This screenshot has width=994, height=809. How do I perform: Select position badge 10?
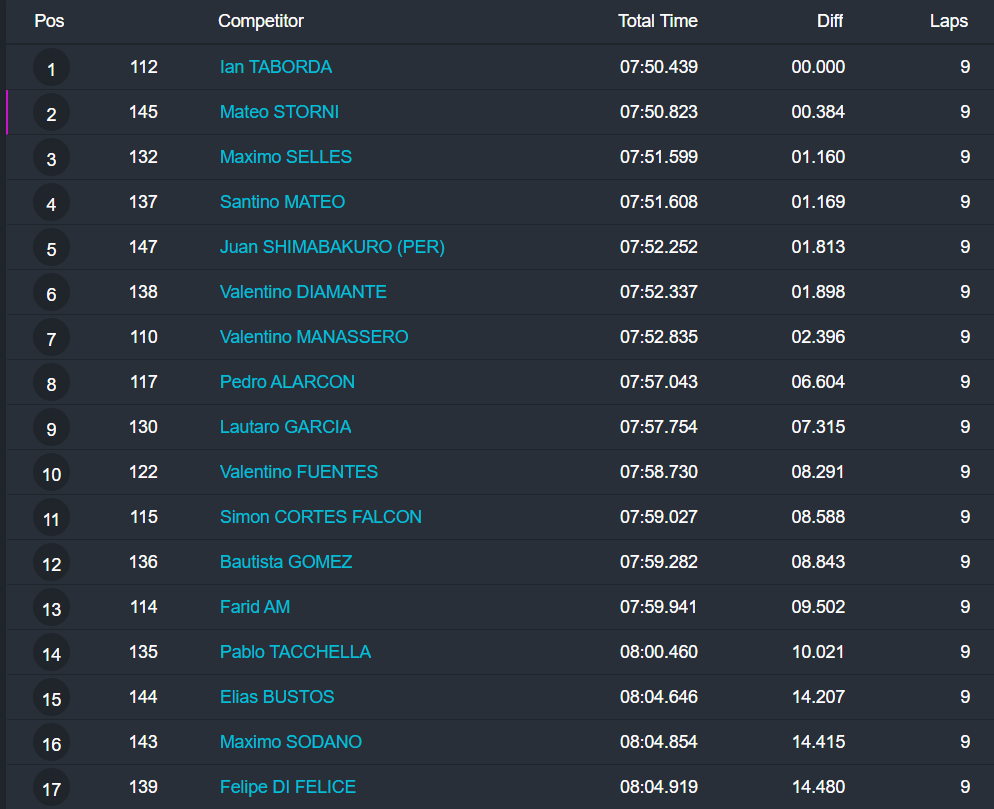tap(51, 474)
